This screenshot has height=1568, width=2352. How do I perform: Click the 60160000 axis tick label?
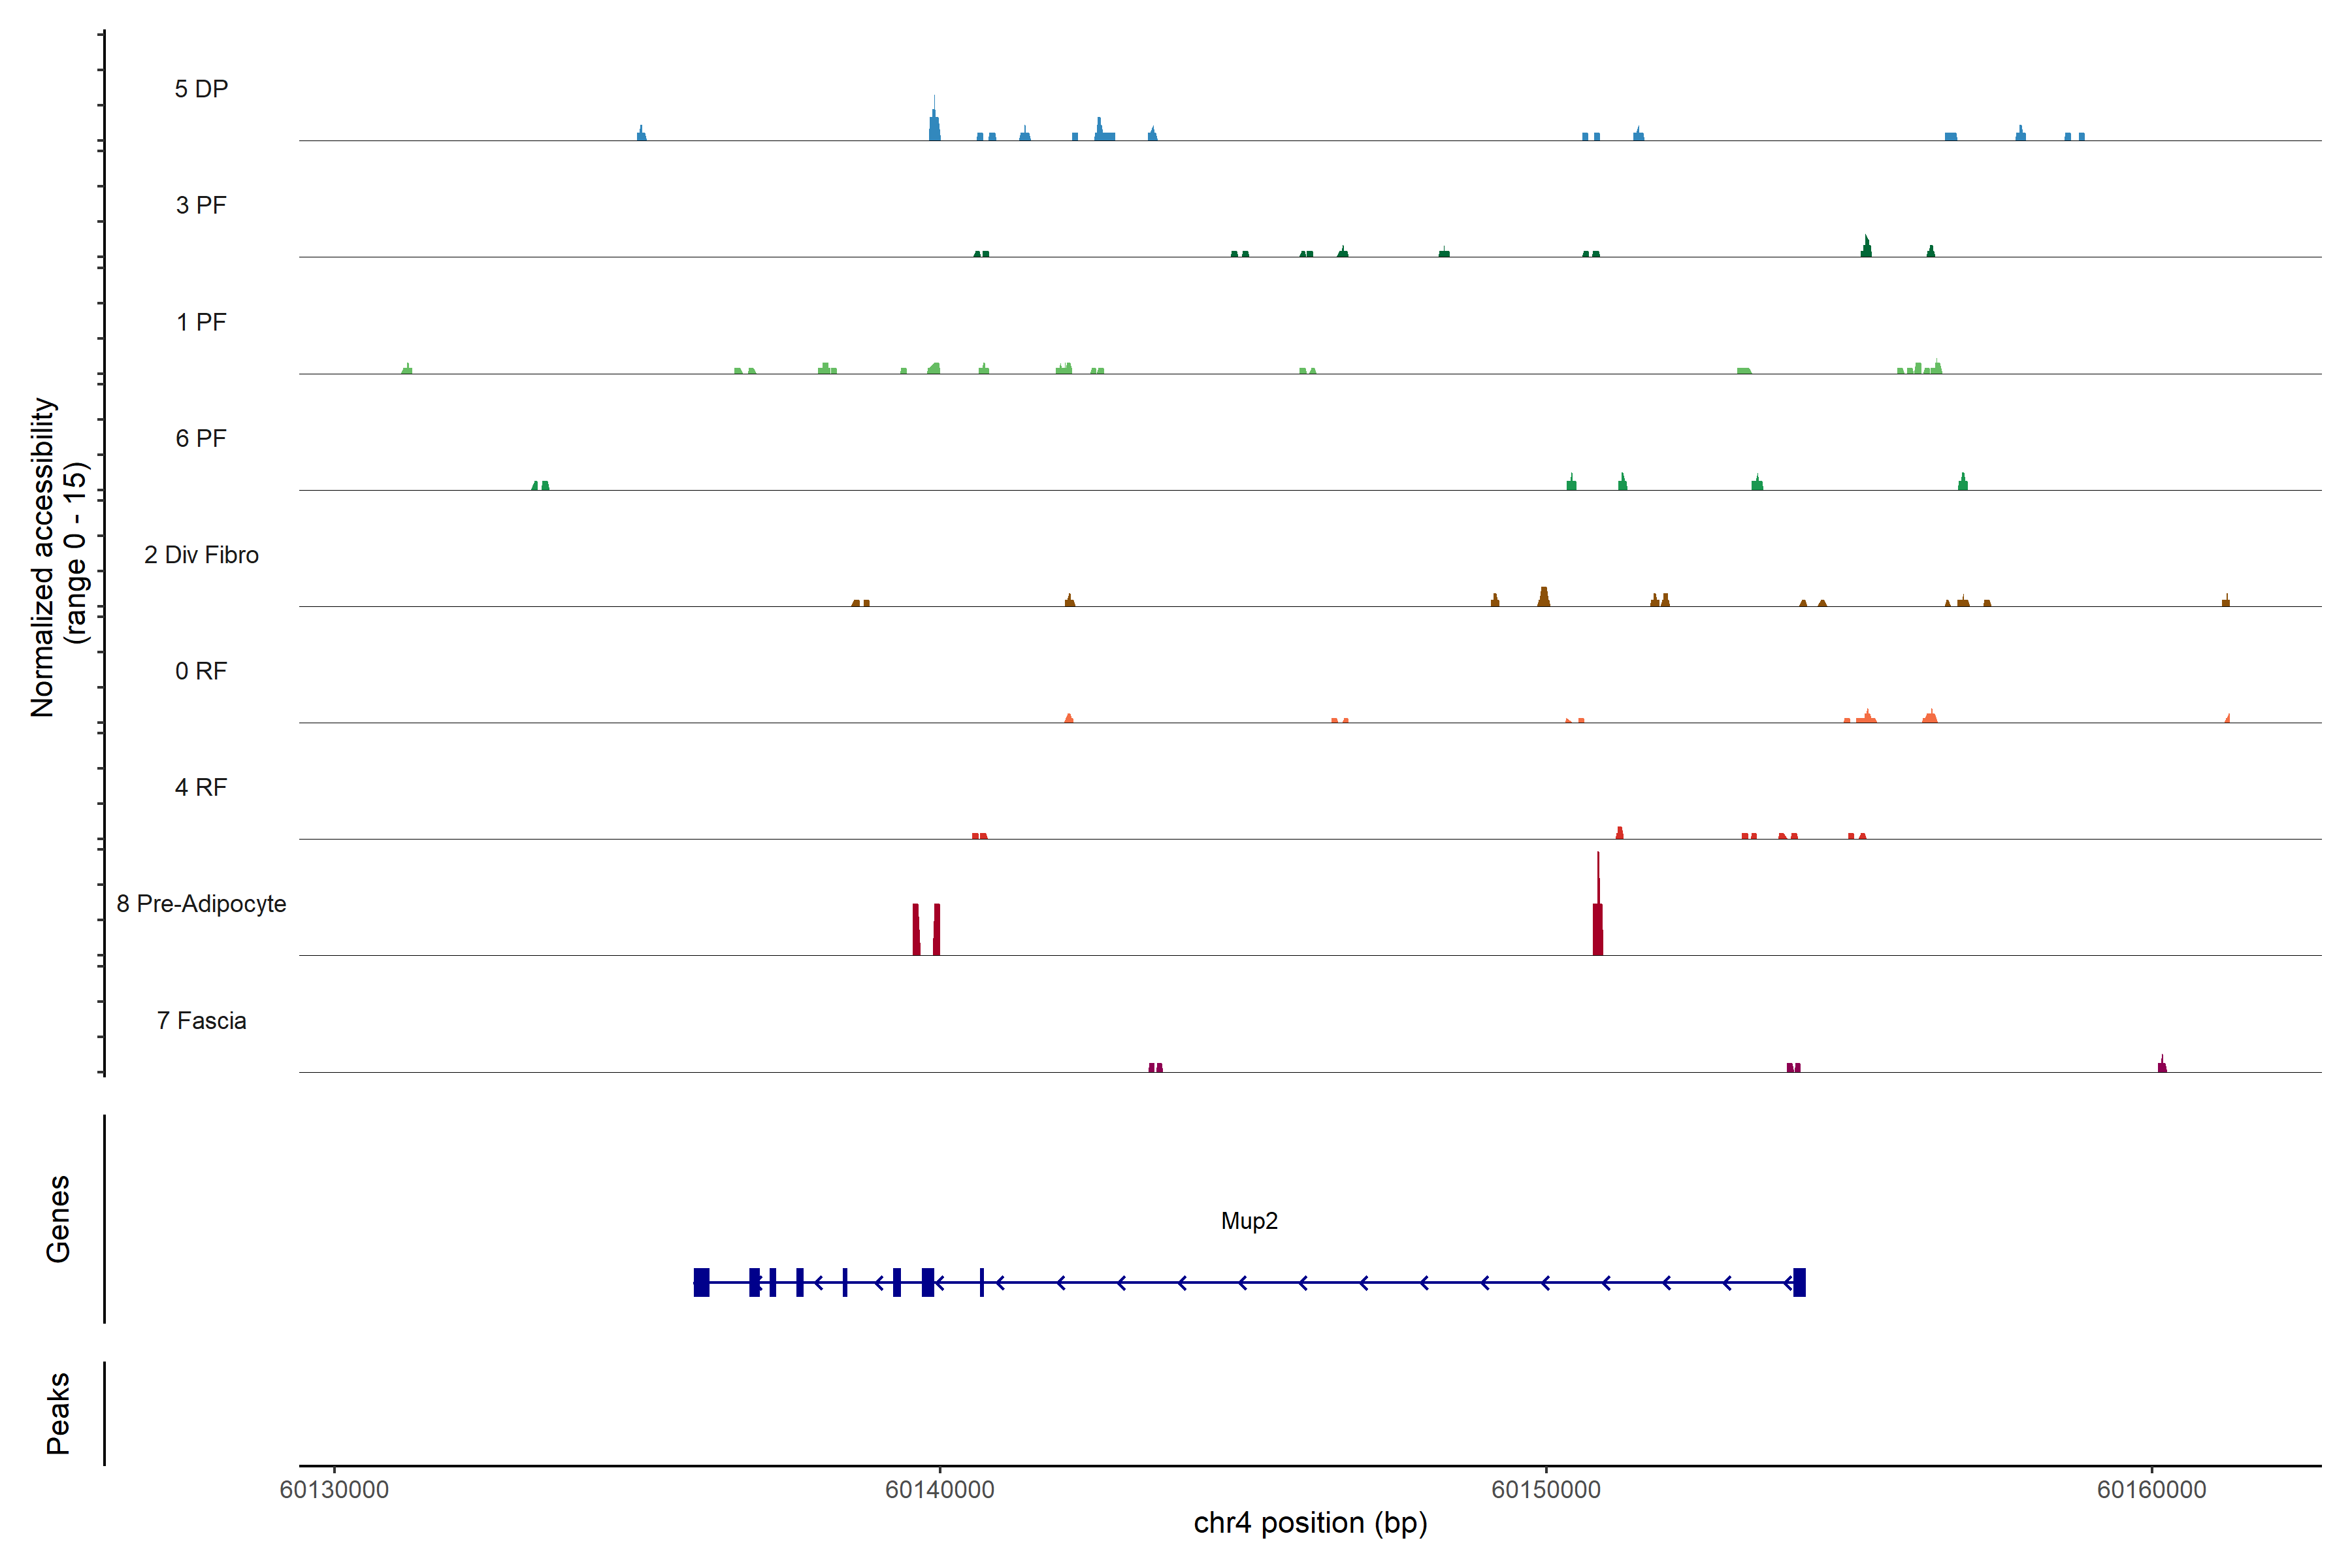coord(2152,1489)
